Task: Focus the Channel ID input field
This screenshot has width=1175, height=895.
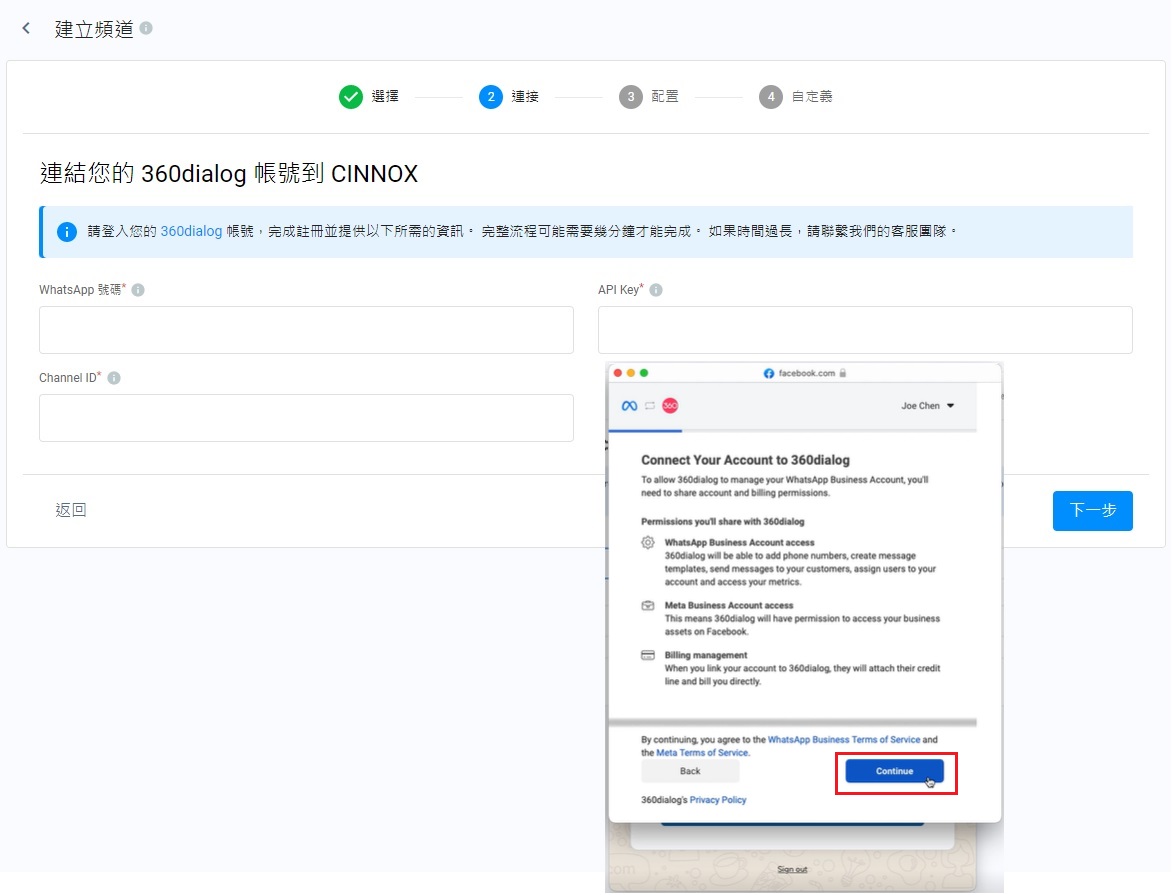Action: pos(306,418)
